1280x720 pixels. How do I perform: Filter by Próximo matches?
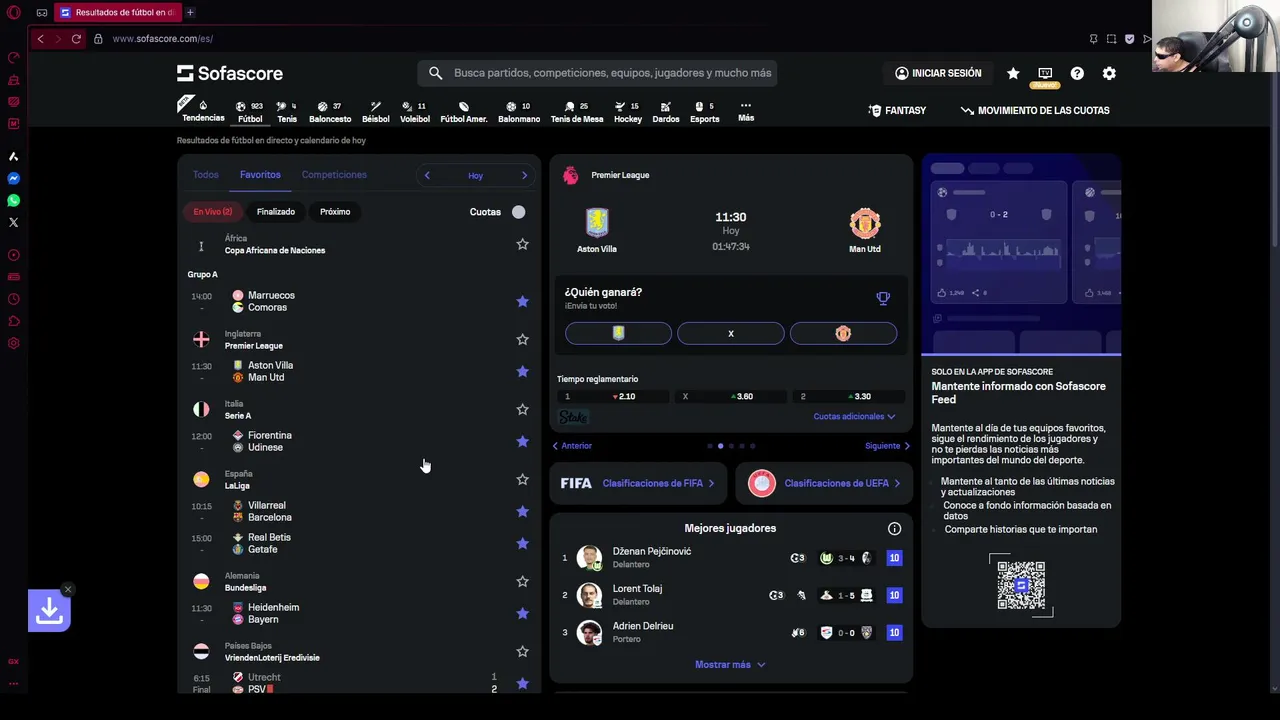coord(335,212)
